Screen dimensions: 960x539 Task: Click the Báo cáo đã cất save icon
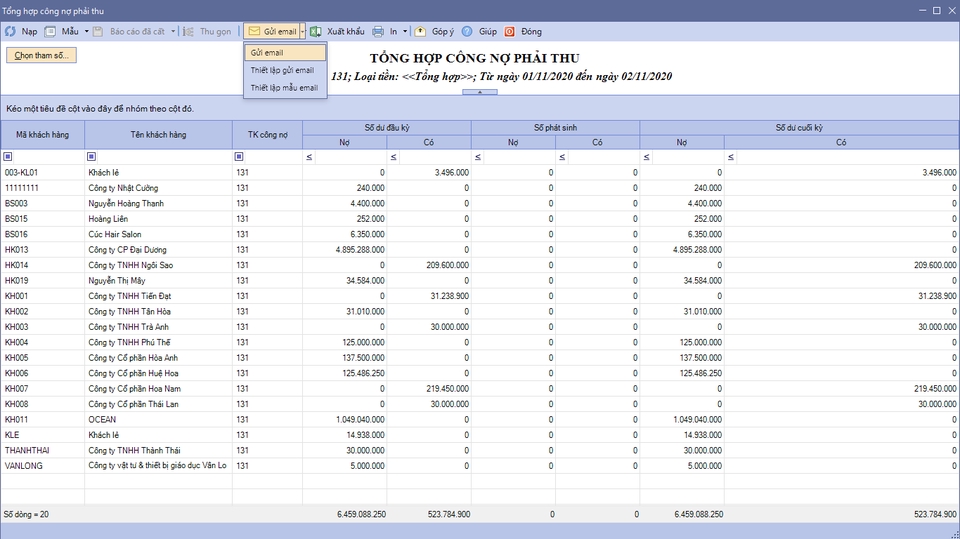pyautogui.click(x=98, y=31)
